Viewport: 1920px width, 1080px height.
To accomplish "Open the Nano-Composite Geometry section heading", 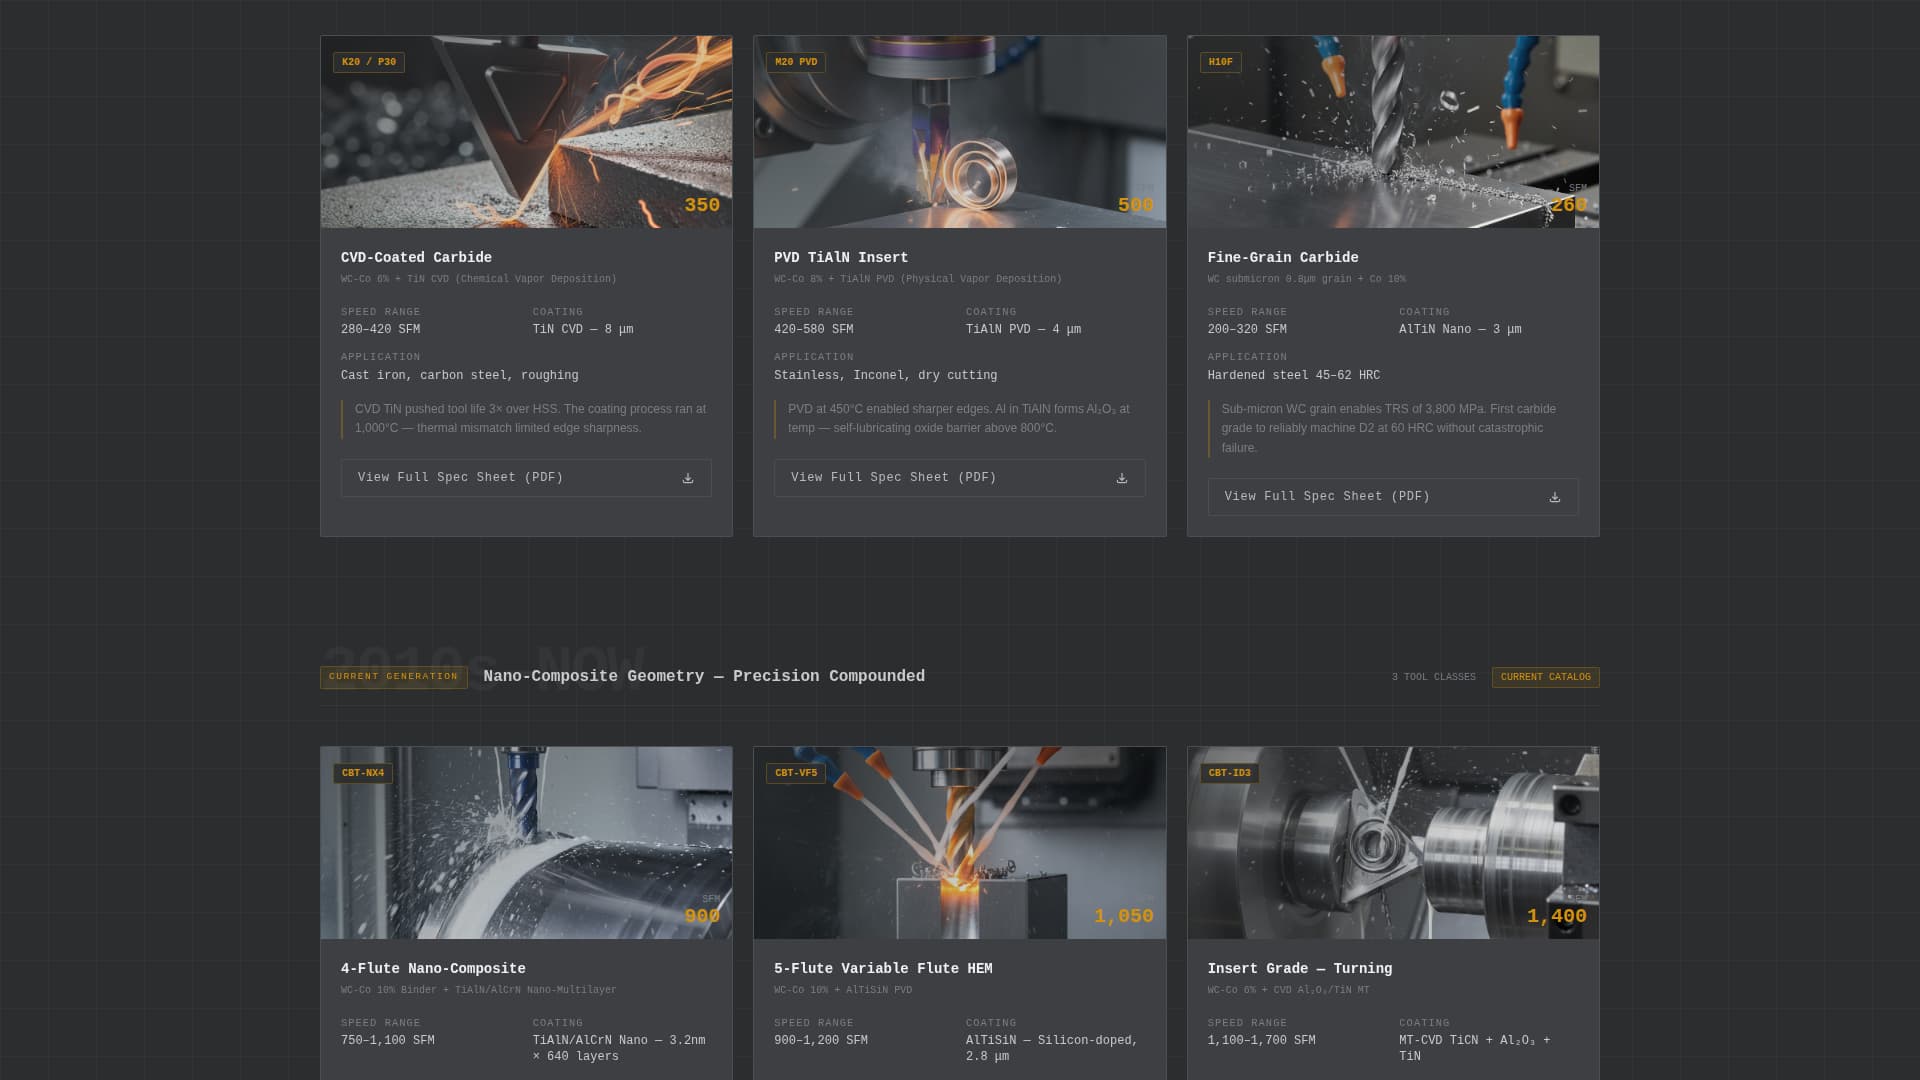I will point(703,676).
